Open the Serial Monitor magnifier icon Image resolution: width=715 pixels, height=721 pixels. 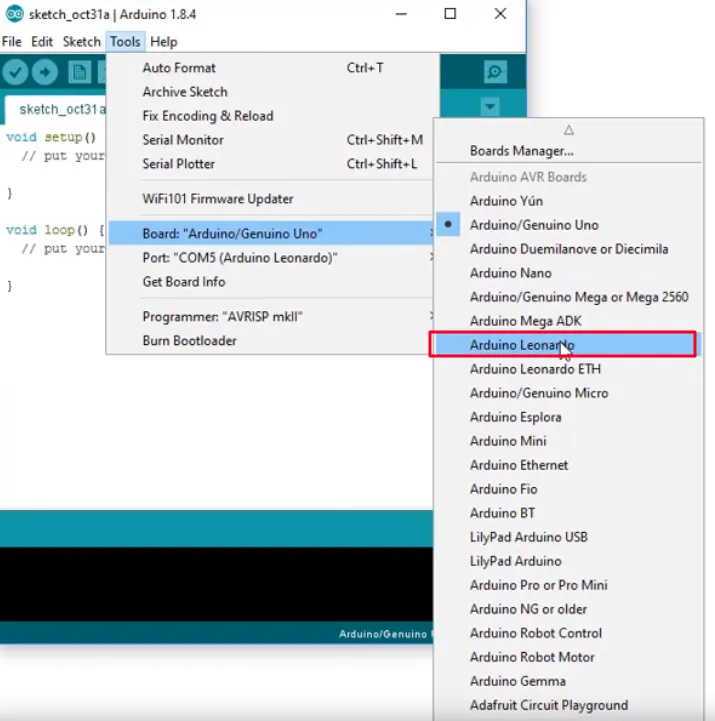coord(495,72)
